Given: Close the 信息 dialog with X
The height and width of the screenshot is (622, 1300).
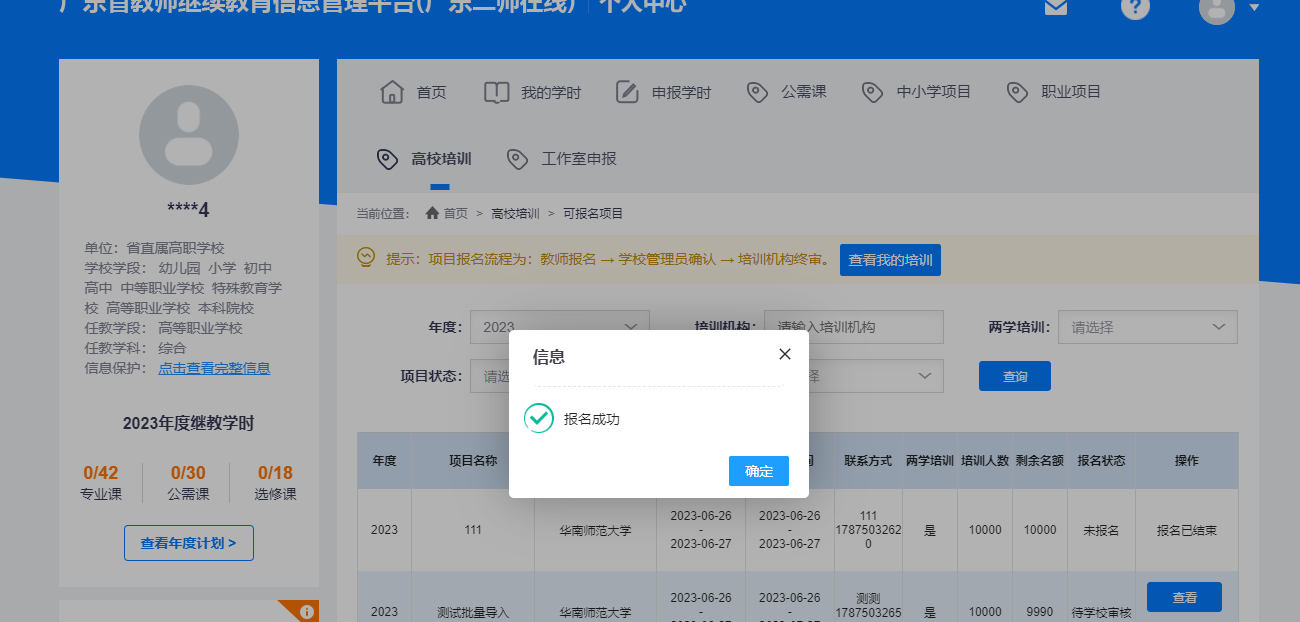Looking at the screenshot, I should [785, 354].
